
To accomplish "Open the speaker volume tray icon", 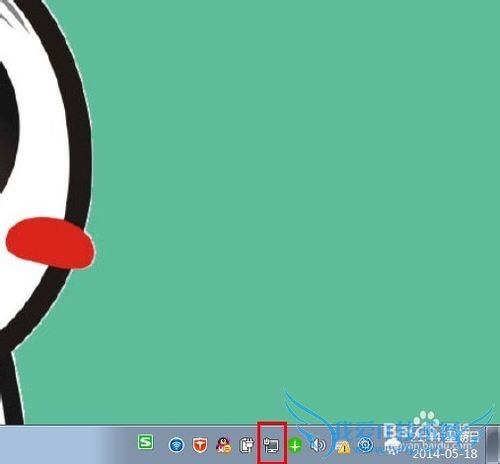I will click(318, 445).
